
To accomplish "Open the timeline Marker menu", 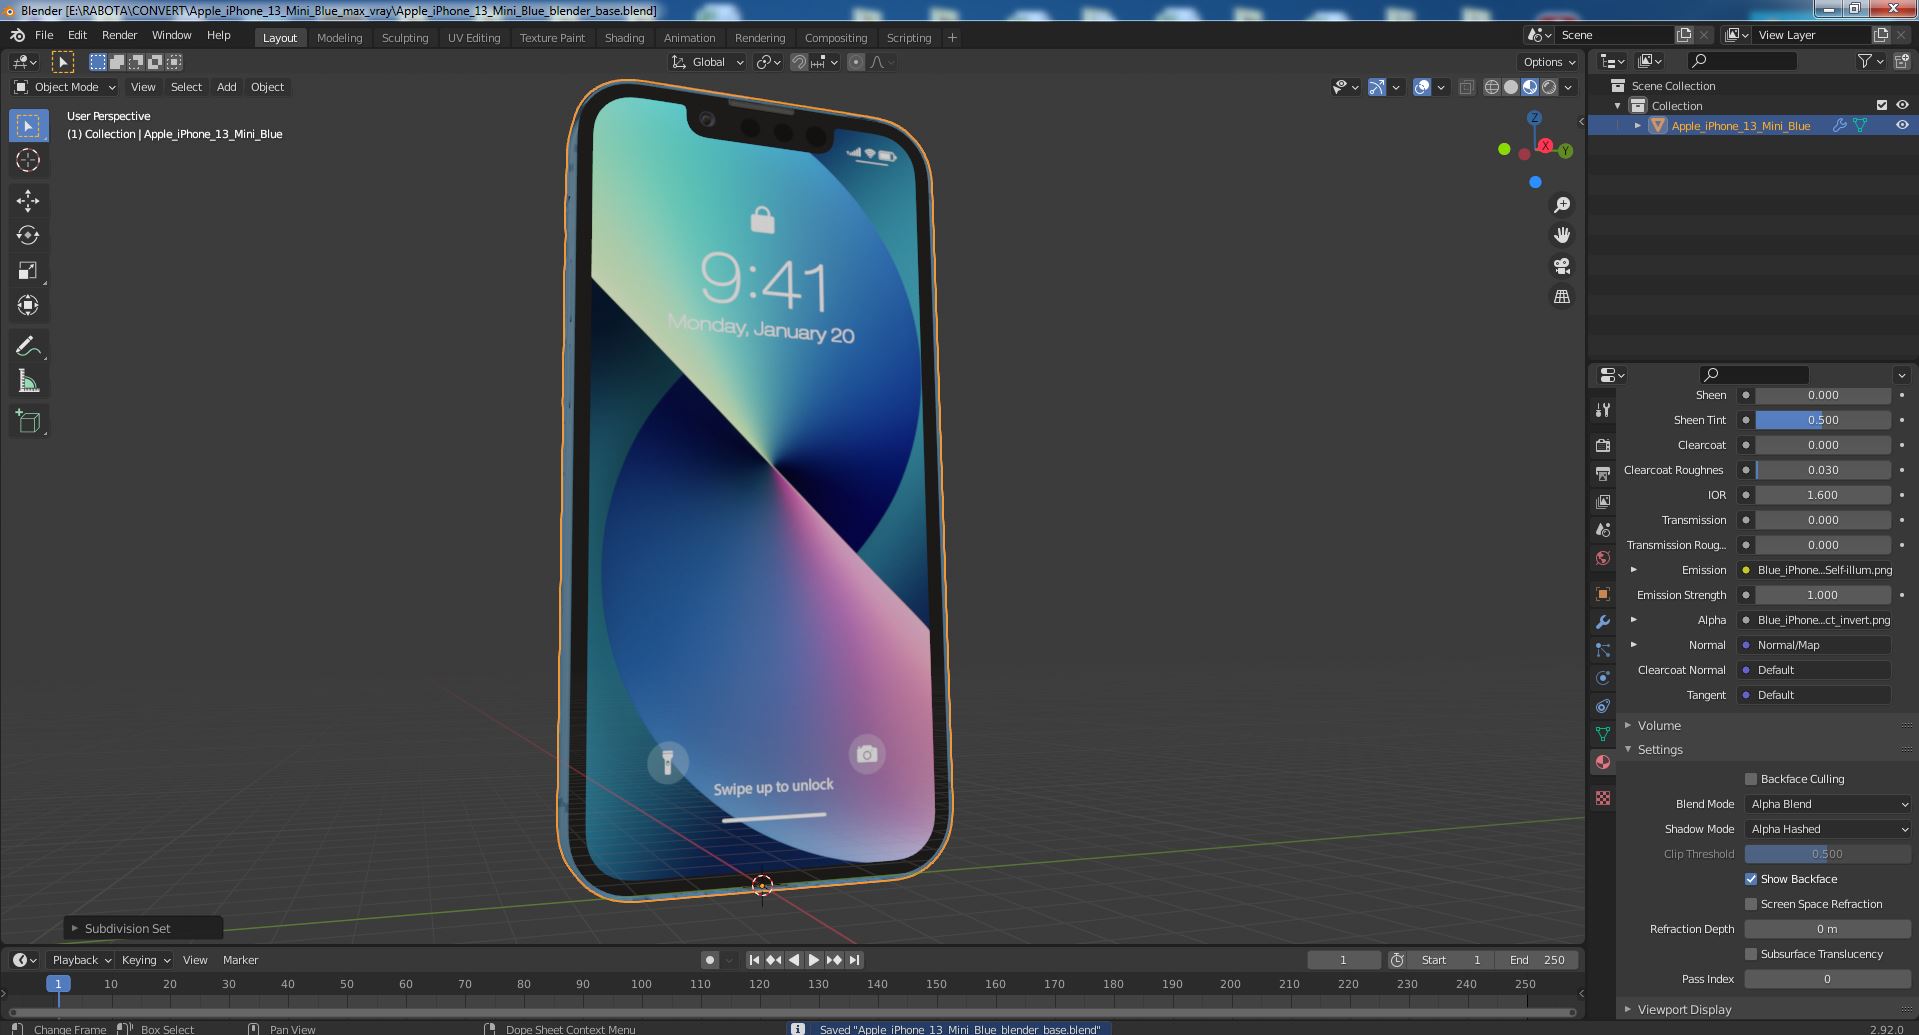I will click(240, 960).
